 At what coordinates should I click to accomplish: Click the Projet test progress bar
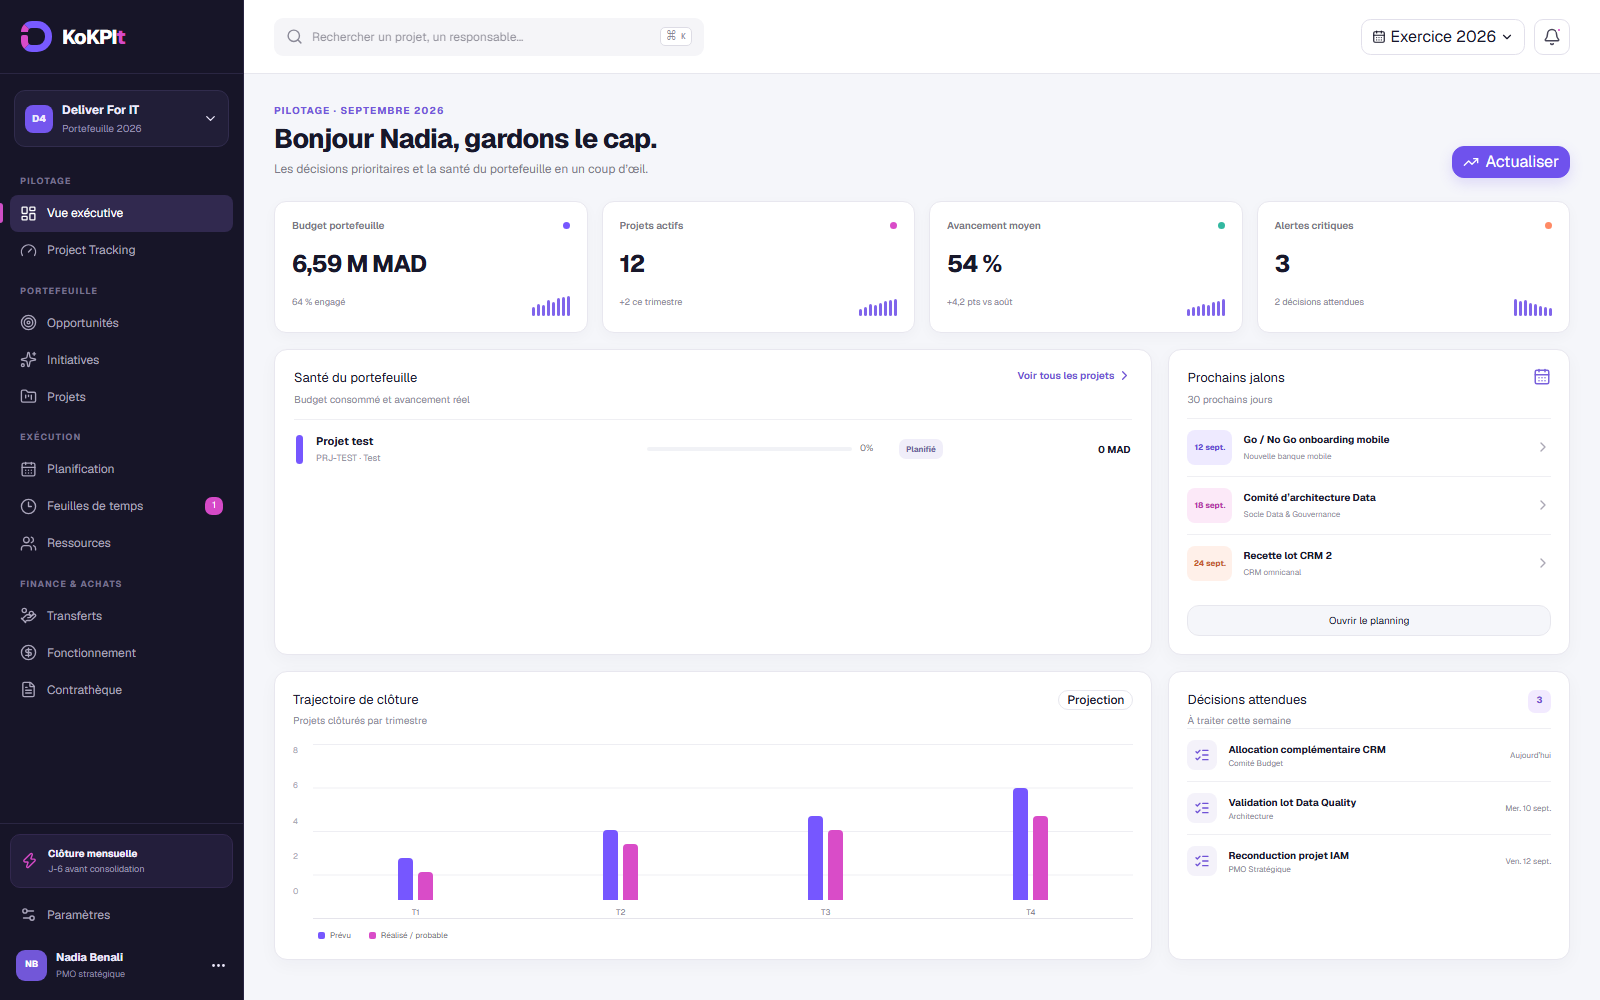click(x=749, y=449)
